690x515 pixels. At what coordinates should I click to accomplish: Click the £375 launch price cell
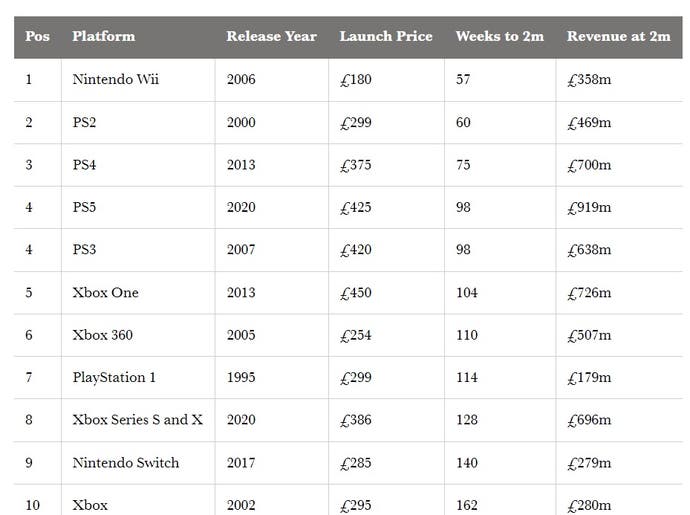[356, 165]
